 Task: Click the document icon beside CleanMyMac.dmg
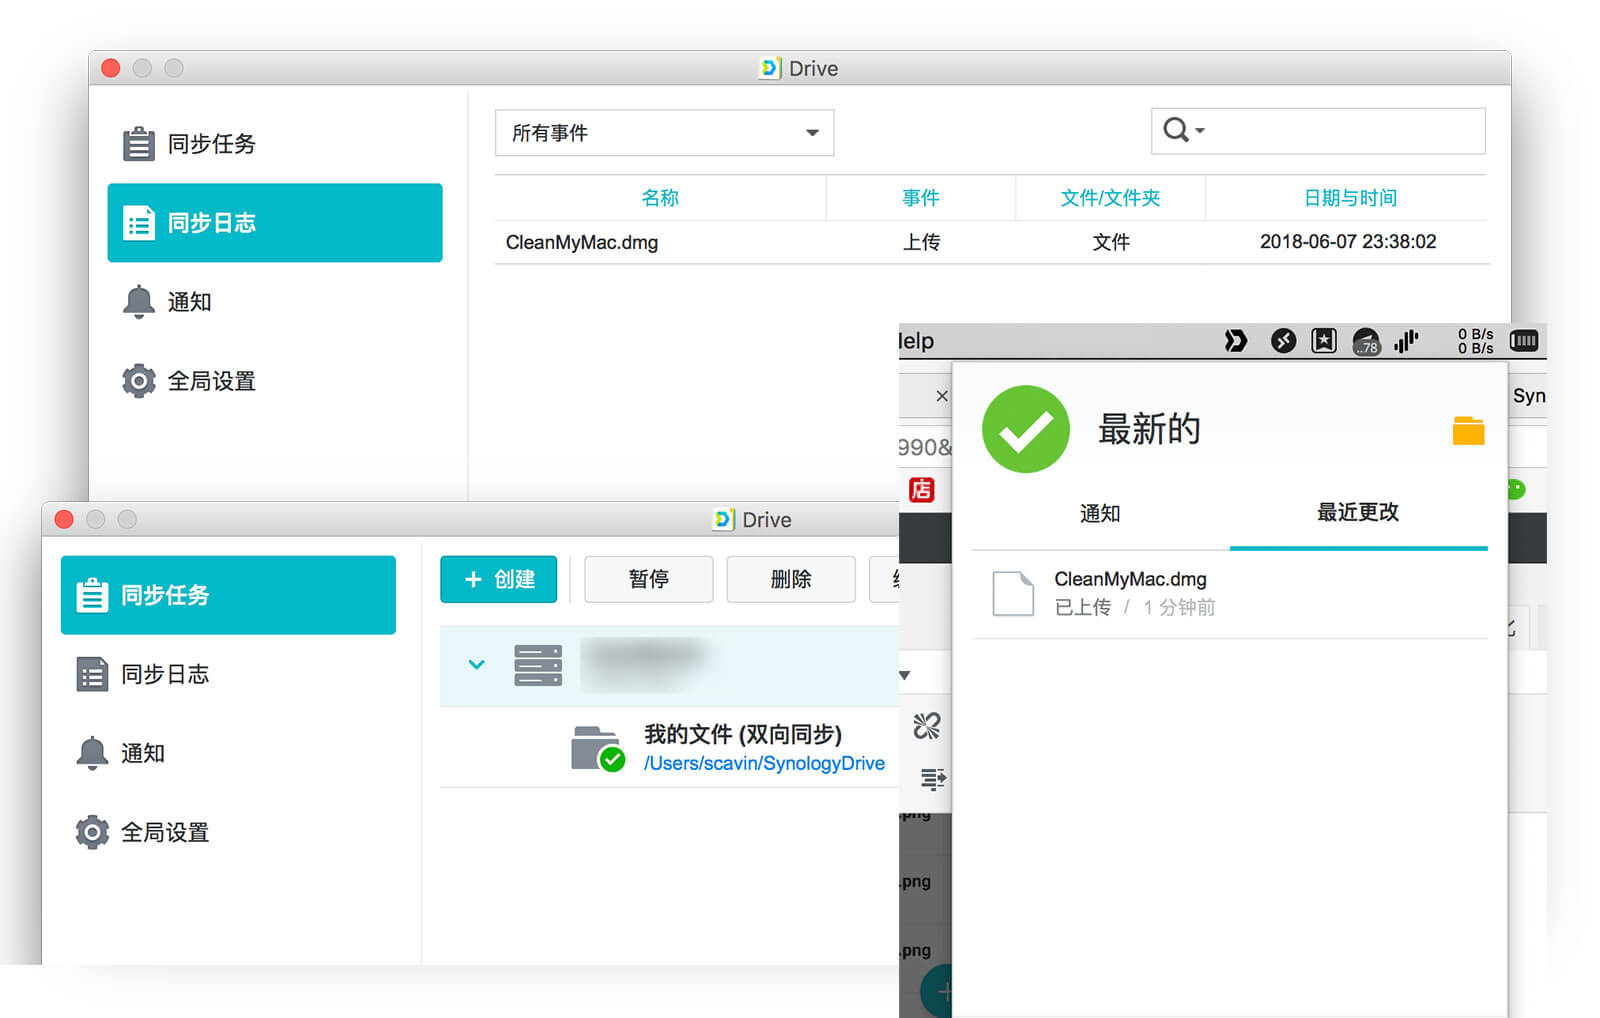1013,593
